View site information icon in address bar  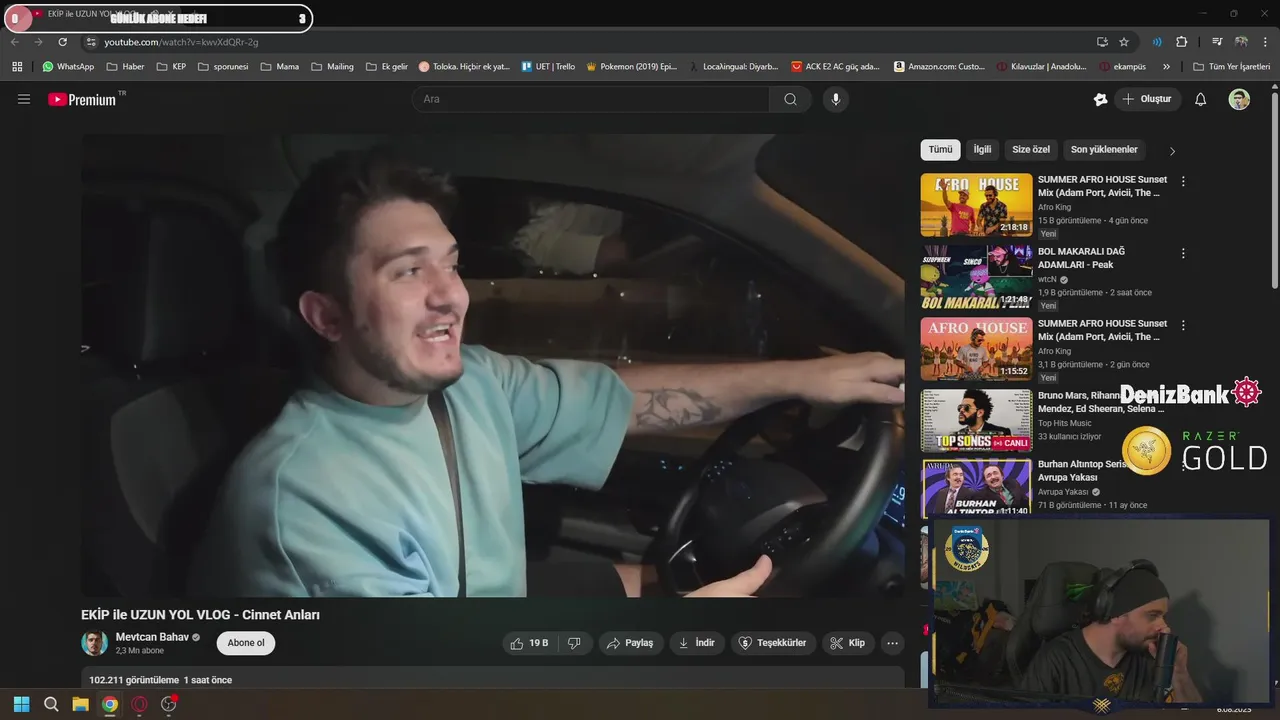tap(91, 42)
